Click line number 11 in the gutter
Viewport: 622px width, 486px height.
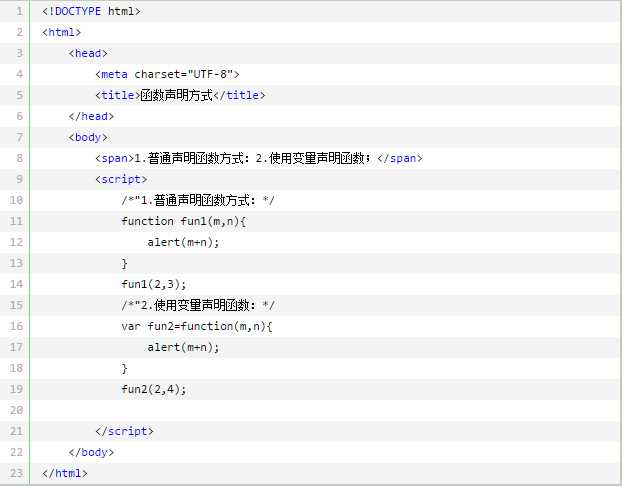tap(16, 221)
